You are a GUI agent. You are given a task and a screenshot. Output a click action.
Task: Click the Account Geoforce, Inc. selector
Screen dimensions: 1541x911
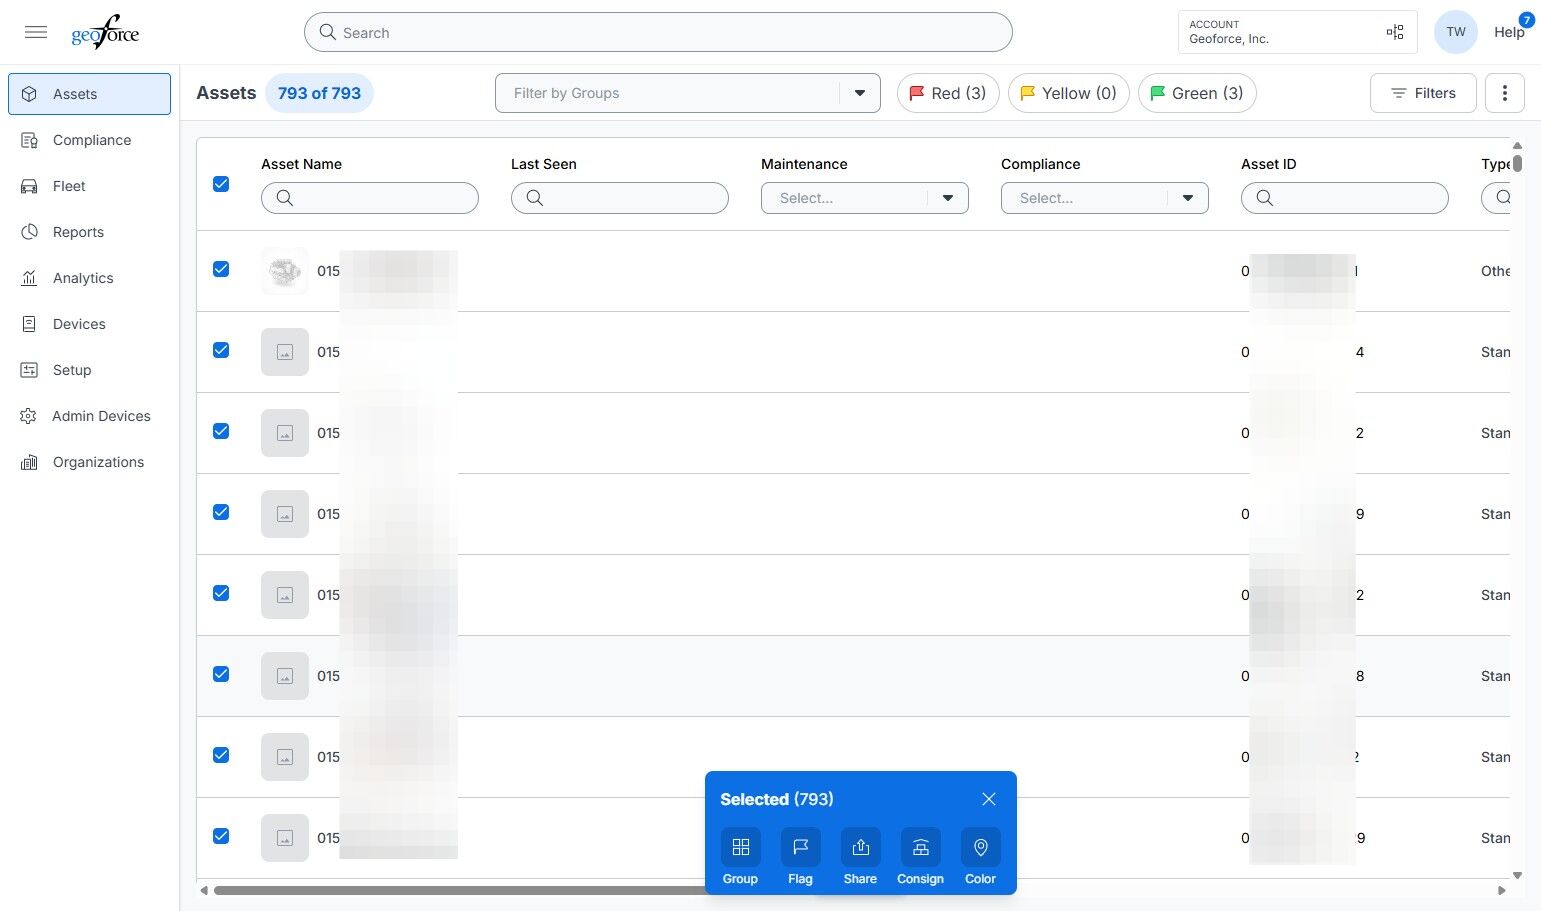click(x=1298, y=32)
